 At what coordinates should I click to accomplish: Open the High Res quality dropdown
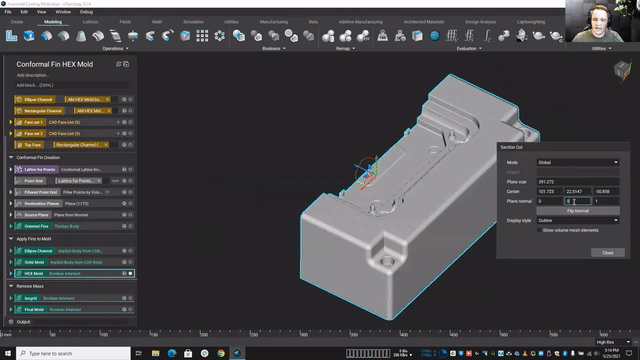tap(612, 342)
